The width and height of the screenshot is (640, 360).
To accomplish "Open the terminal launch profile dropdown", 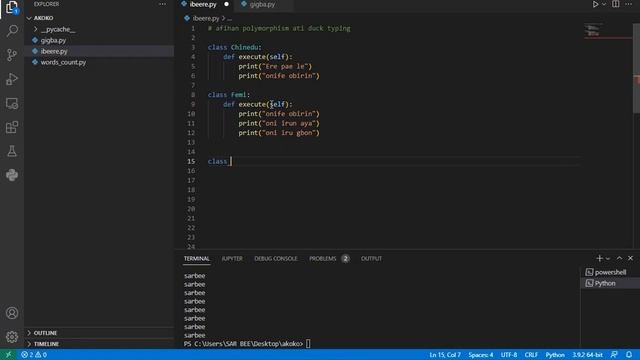I will coord(608,258).
